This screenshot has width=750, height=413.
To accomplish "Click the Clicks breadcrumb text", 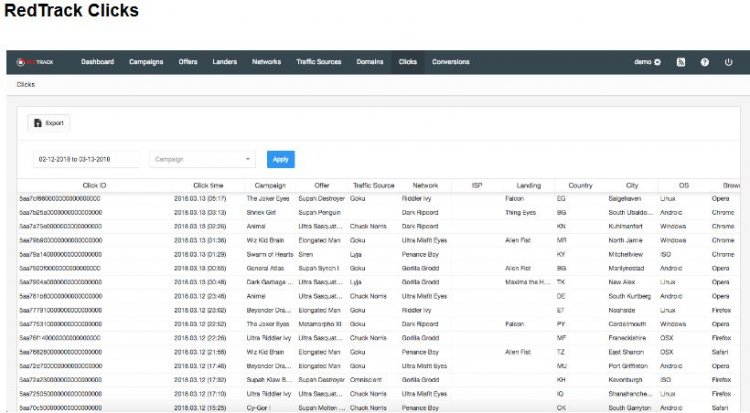I will (26, 85).
